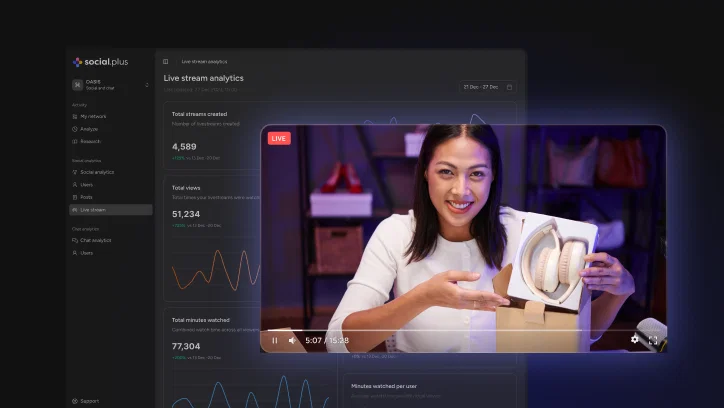Click the My network icon

click(x=75, y=116)
